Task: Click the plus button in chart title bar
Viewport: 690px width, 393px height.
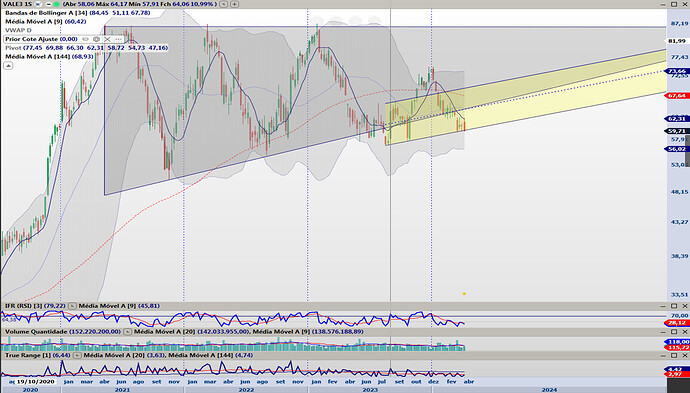Action: tap(235, 4)
